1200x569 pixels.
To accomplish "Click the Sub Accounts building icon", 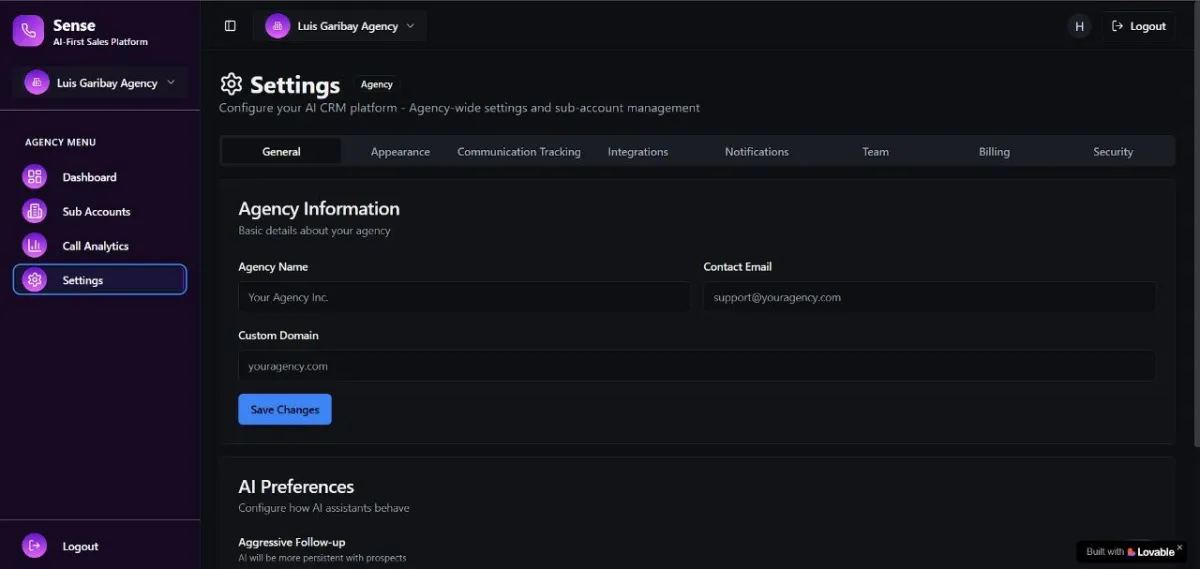I will click(35, 212).
